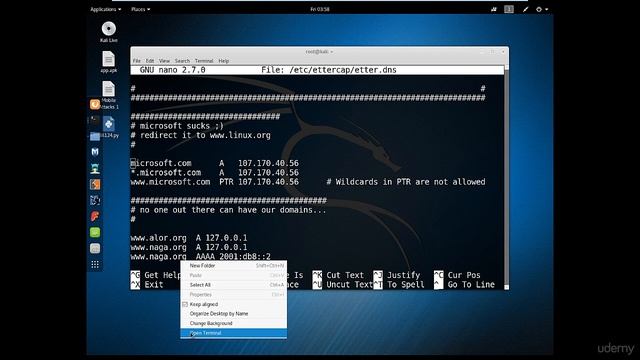Choose Change Background in context menu

233,323
